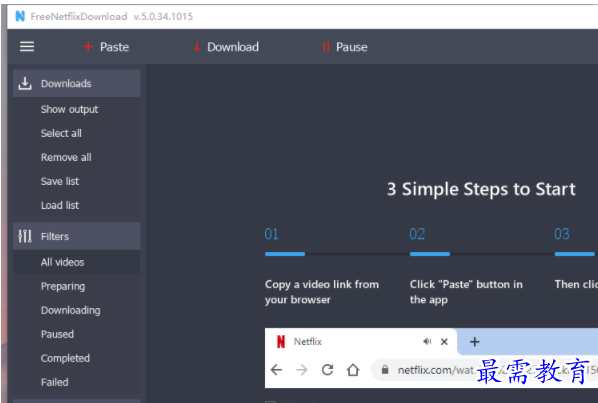Click the Netflix browser tab
This screenshot has height=403, width=598.
(x=360, y=342)
